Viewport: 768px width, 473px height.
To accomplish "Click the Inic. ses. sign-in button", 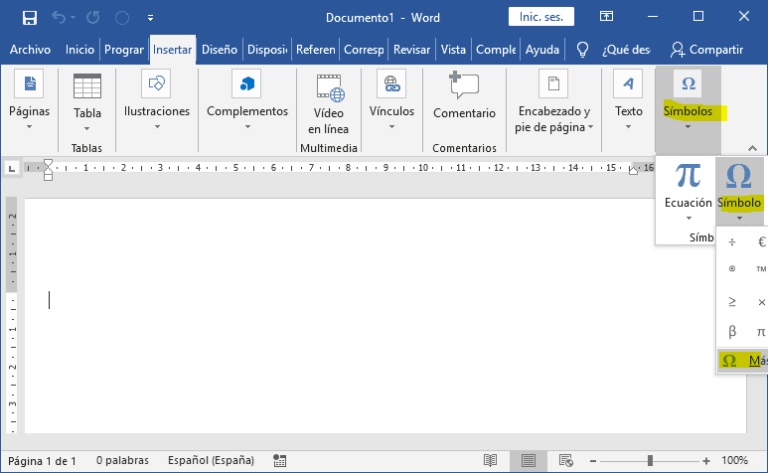I will 541,17.
